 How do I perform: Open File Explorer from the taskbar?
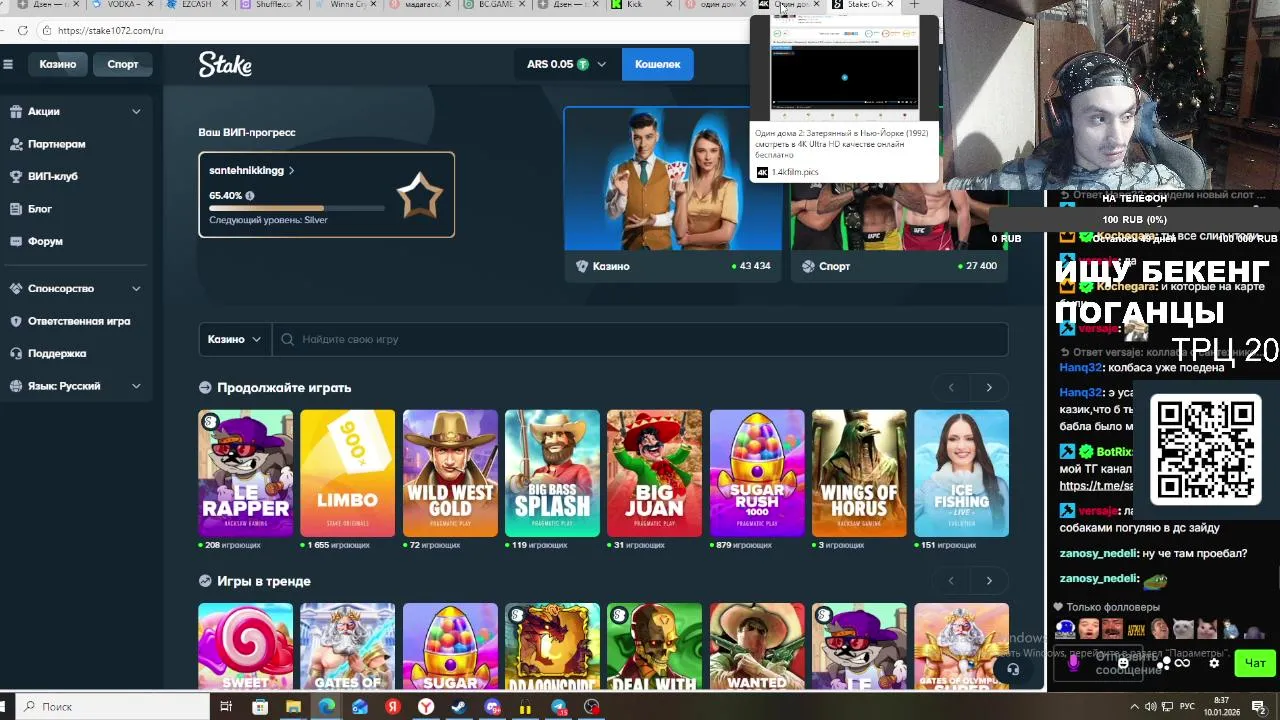(293, 707)
